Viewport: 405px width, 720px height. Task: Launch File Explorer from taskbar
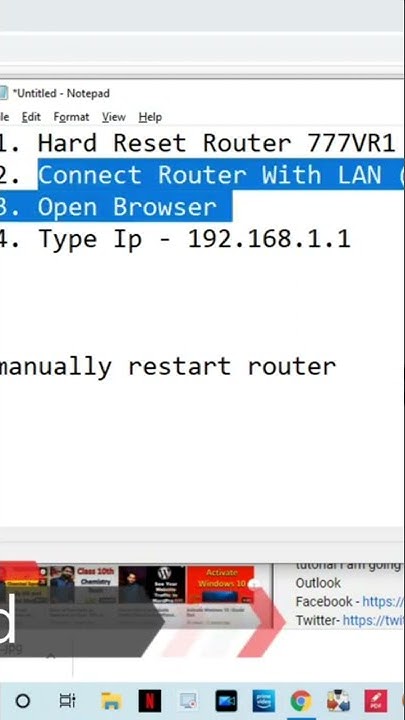[112, 702]
